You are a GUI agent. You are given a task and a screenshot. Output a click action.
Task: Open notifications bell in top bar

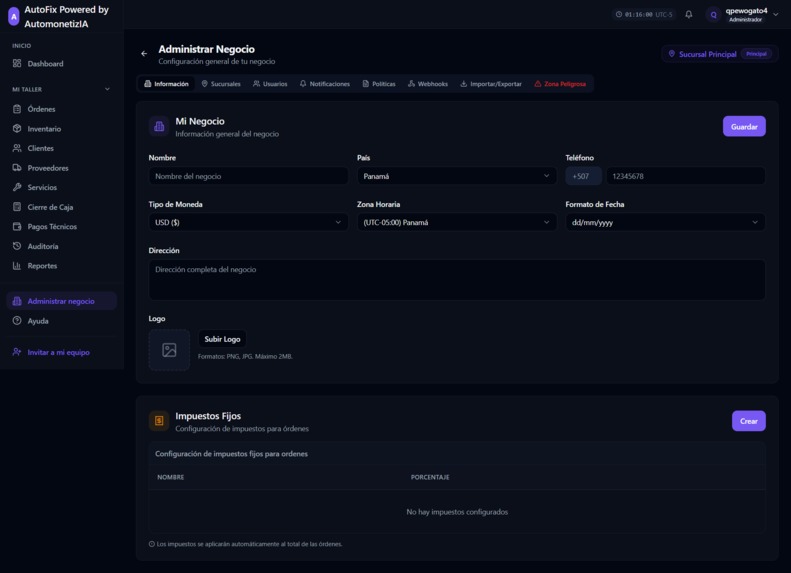pyautogui.click(x=689, y=15)
